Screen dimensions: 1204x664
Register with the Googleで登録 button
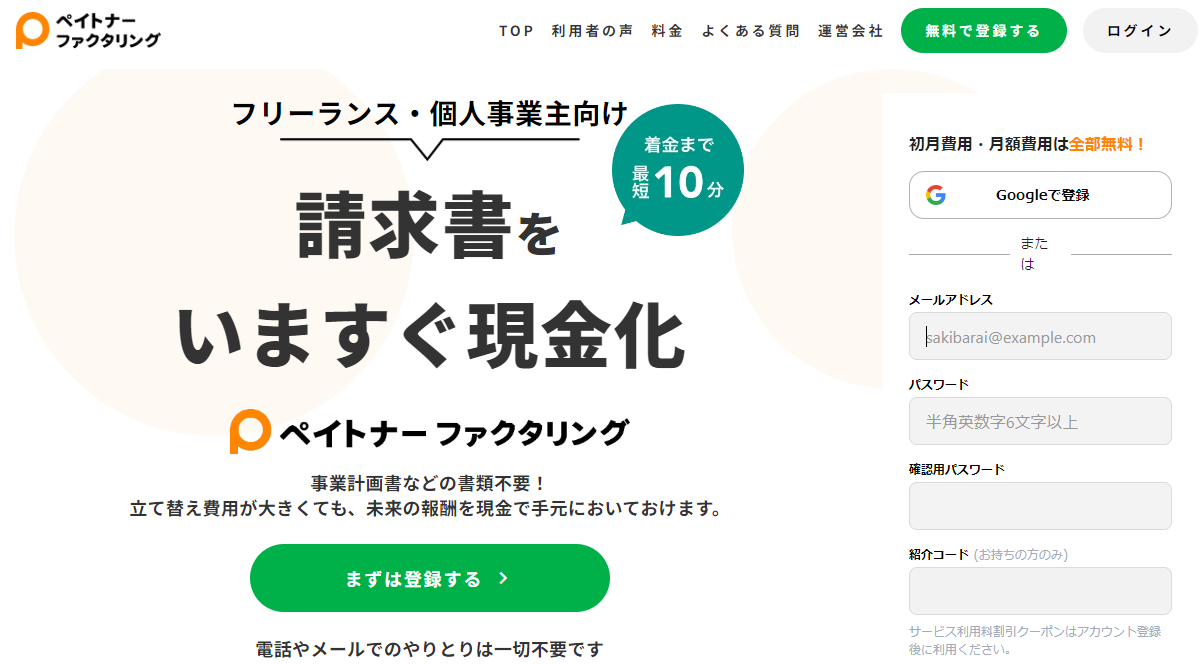[x=1040, y=195]
